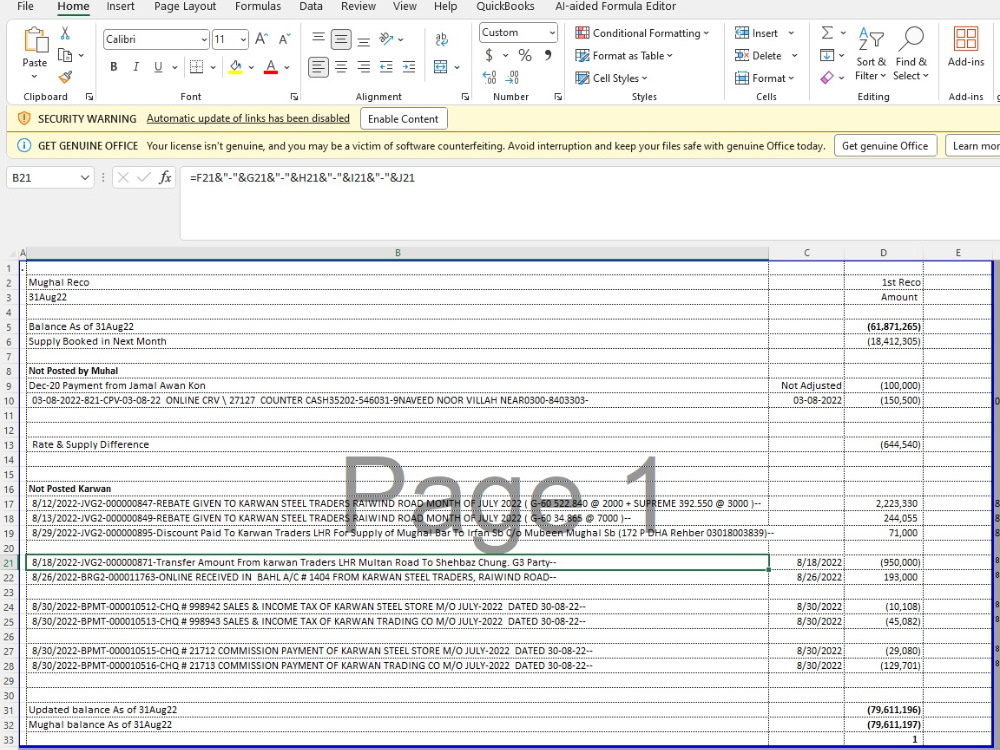This screenshot has height=750, width=1000.
Task: Toggle Bold formatting
Action: 114,67
